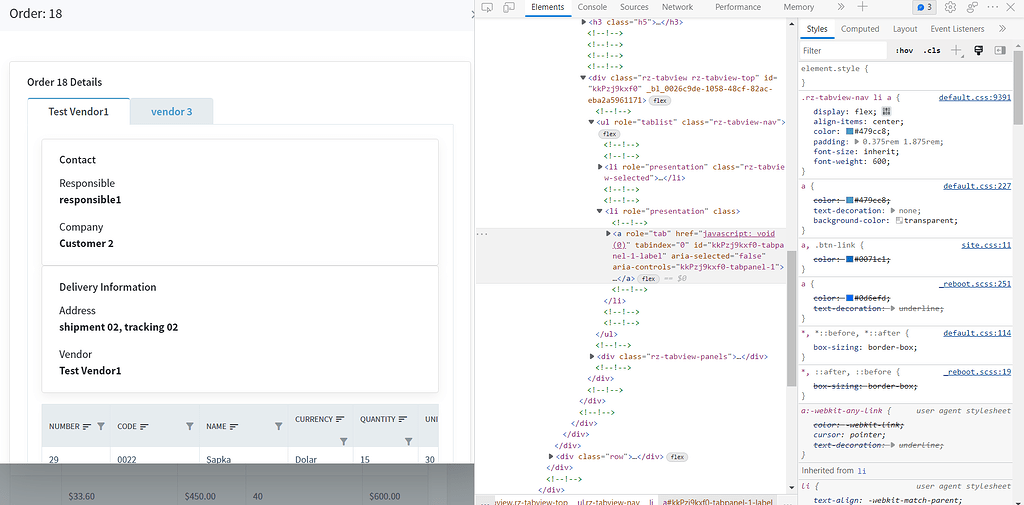The height and width of the screenshot is (505, 1024).
Task: Open the Sources tab
Action: pyautogui.click(x=634, y=7)
